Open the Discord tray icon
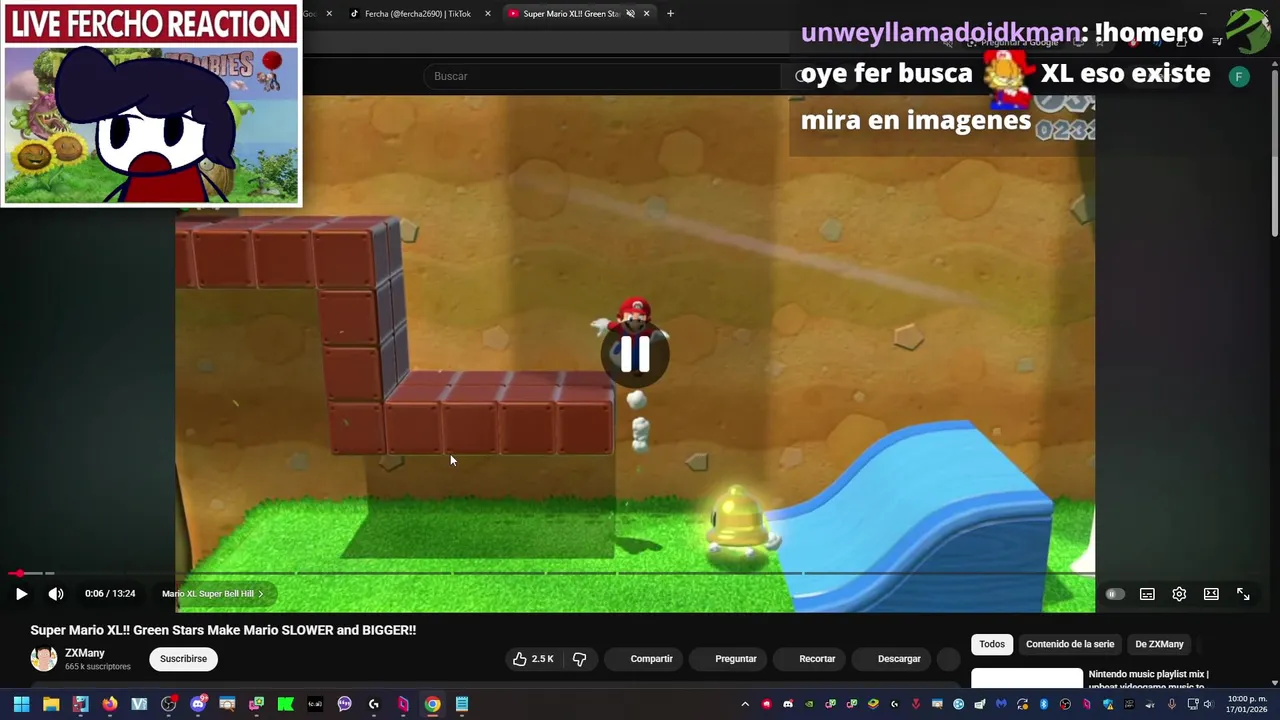Viewport: 1280px width, 720px height. (x=788, y=704)
